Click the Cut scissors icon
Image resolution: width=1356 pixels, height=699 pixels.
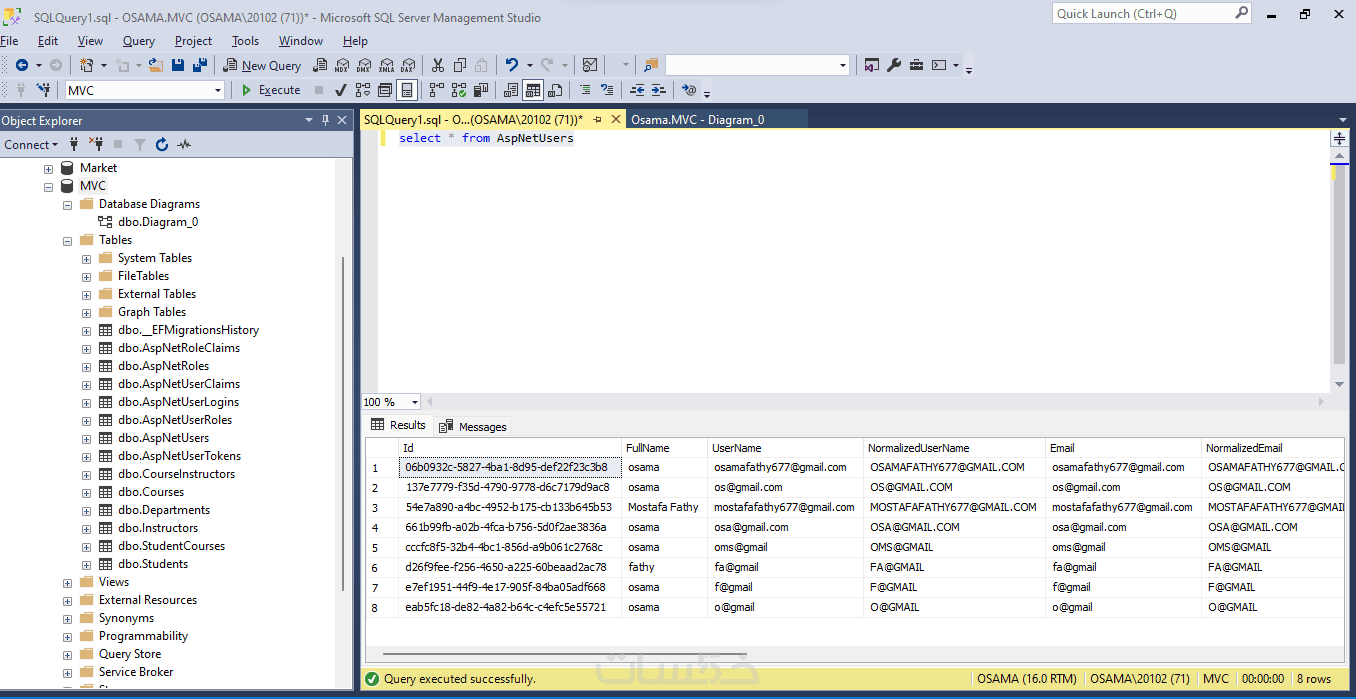tap(437, 65)
